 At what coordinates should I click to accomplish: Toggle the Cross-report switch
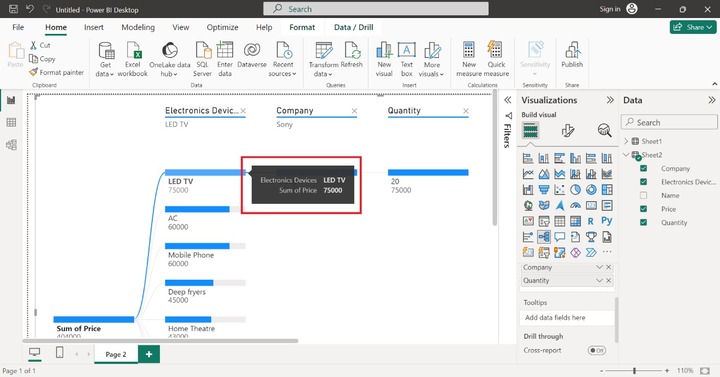pyautogui.click(x=596, y=350)
